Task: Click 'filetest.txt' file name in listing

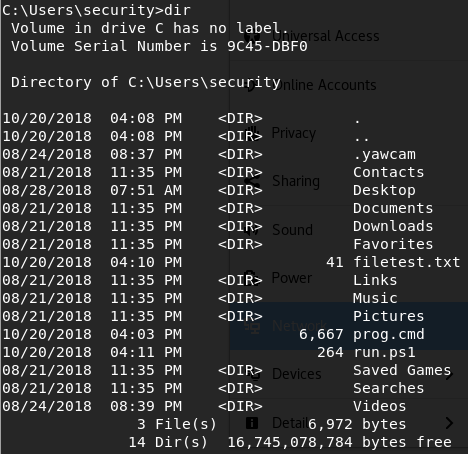Action: click(407, 262)
